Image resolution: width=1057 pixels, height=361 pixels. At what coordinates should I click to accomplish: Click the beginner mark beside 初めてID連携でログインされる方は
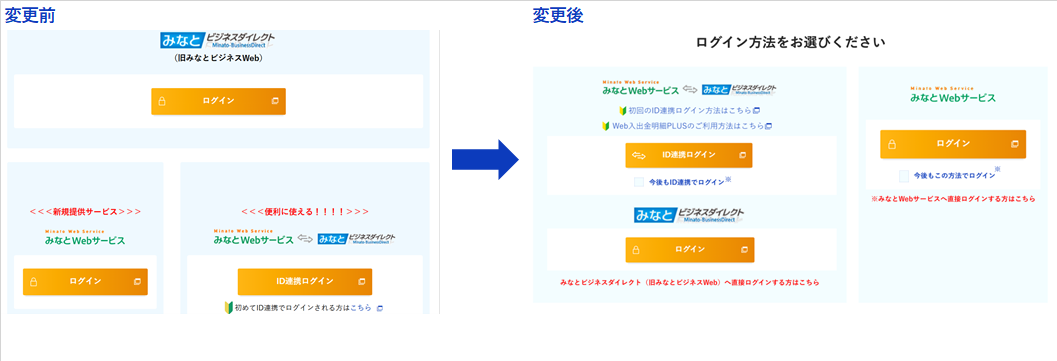[x=228, y=308]
